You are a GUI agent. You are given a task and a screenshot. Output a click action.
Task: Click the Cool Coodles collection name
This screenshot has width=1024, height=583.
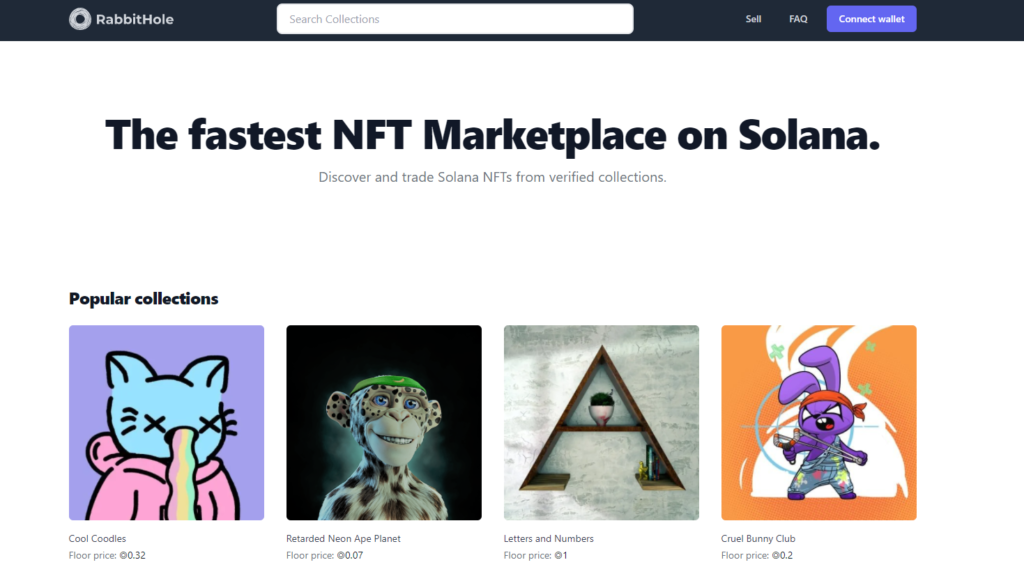(97, 538)
